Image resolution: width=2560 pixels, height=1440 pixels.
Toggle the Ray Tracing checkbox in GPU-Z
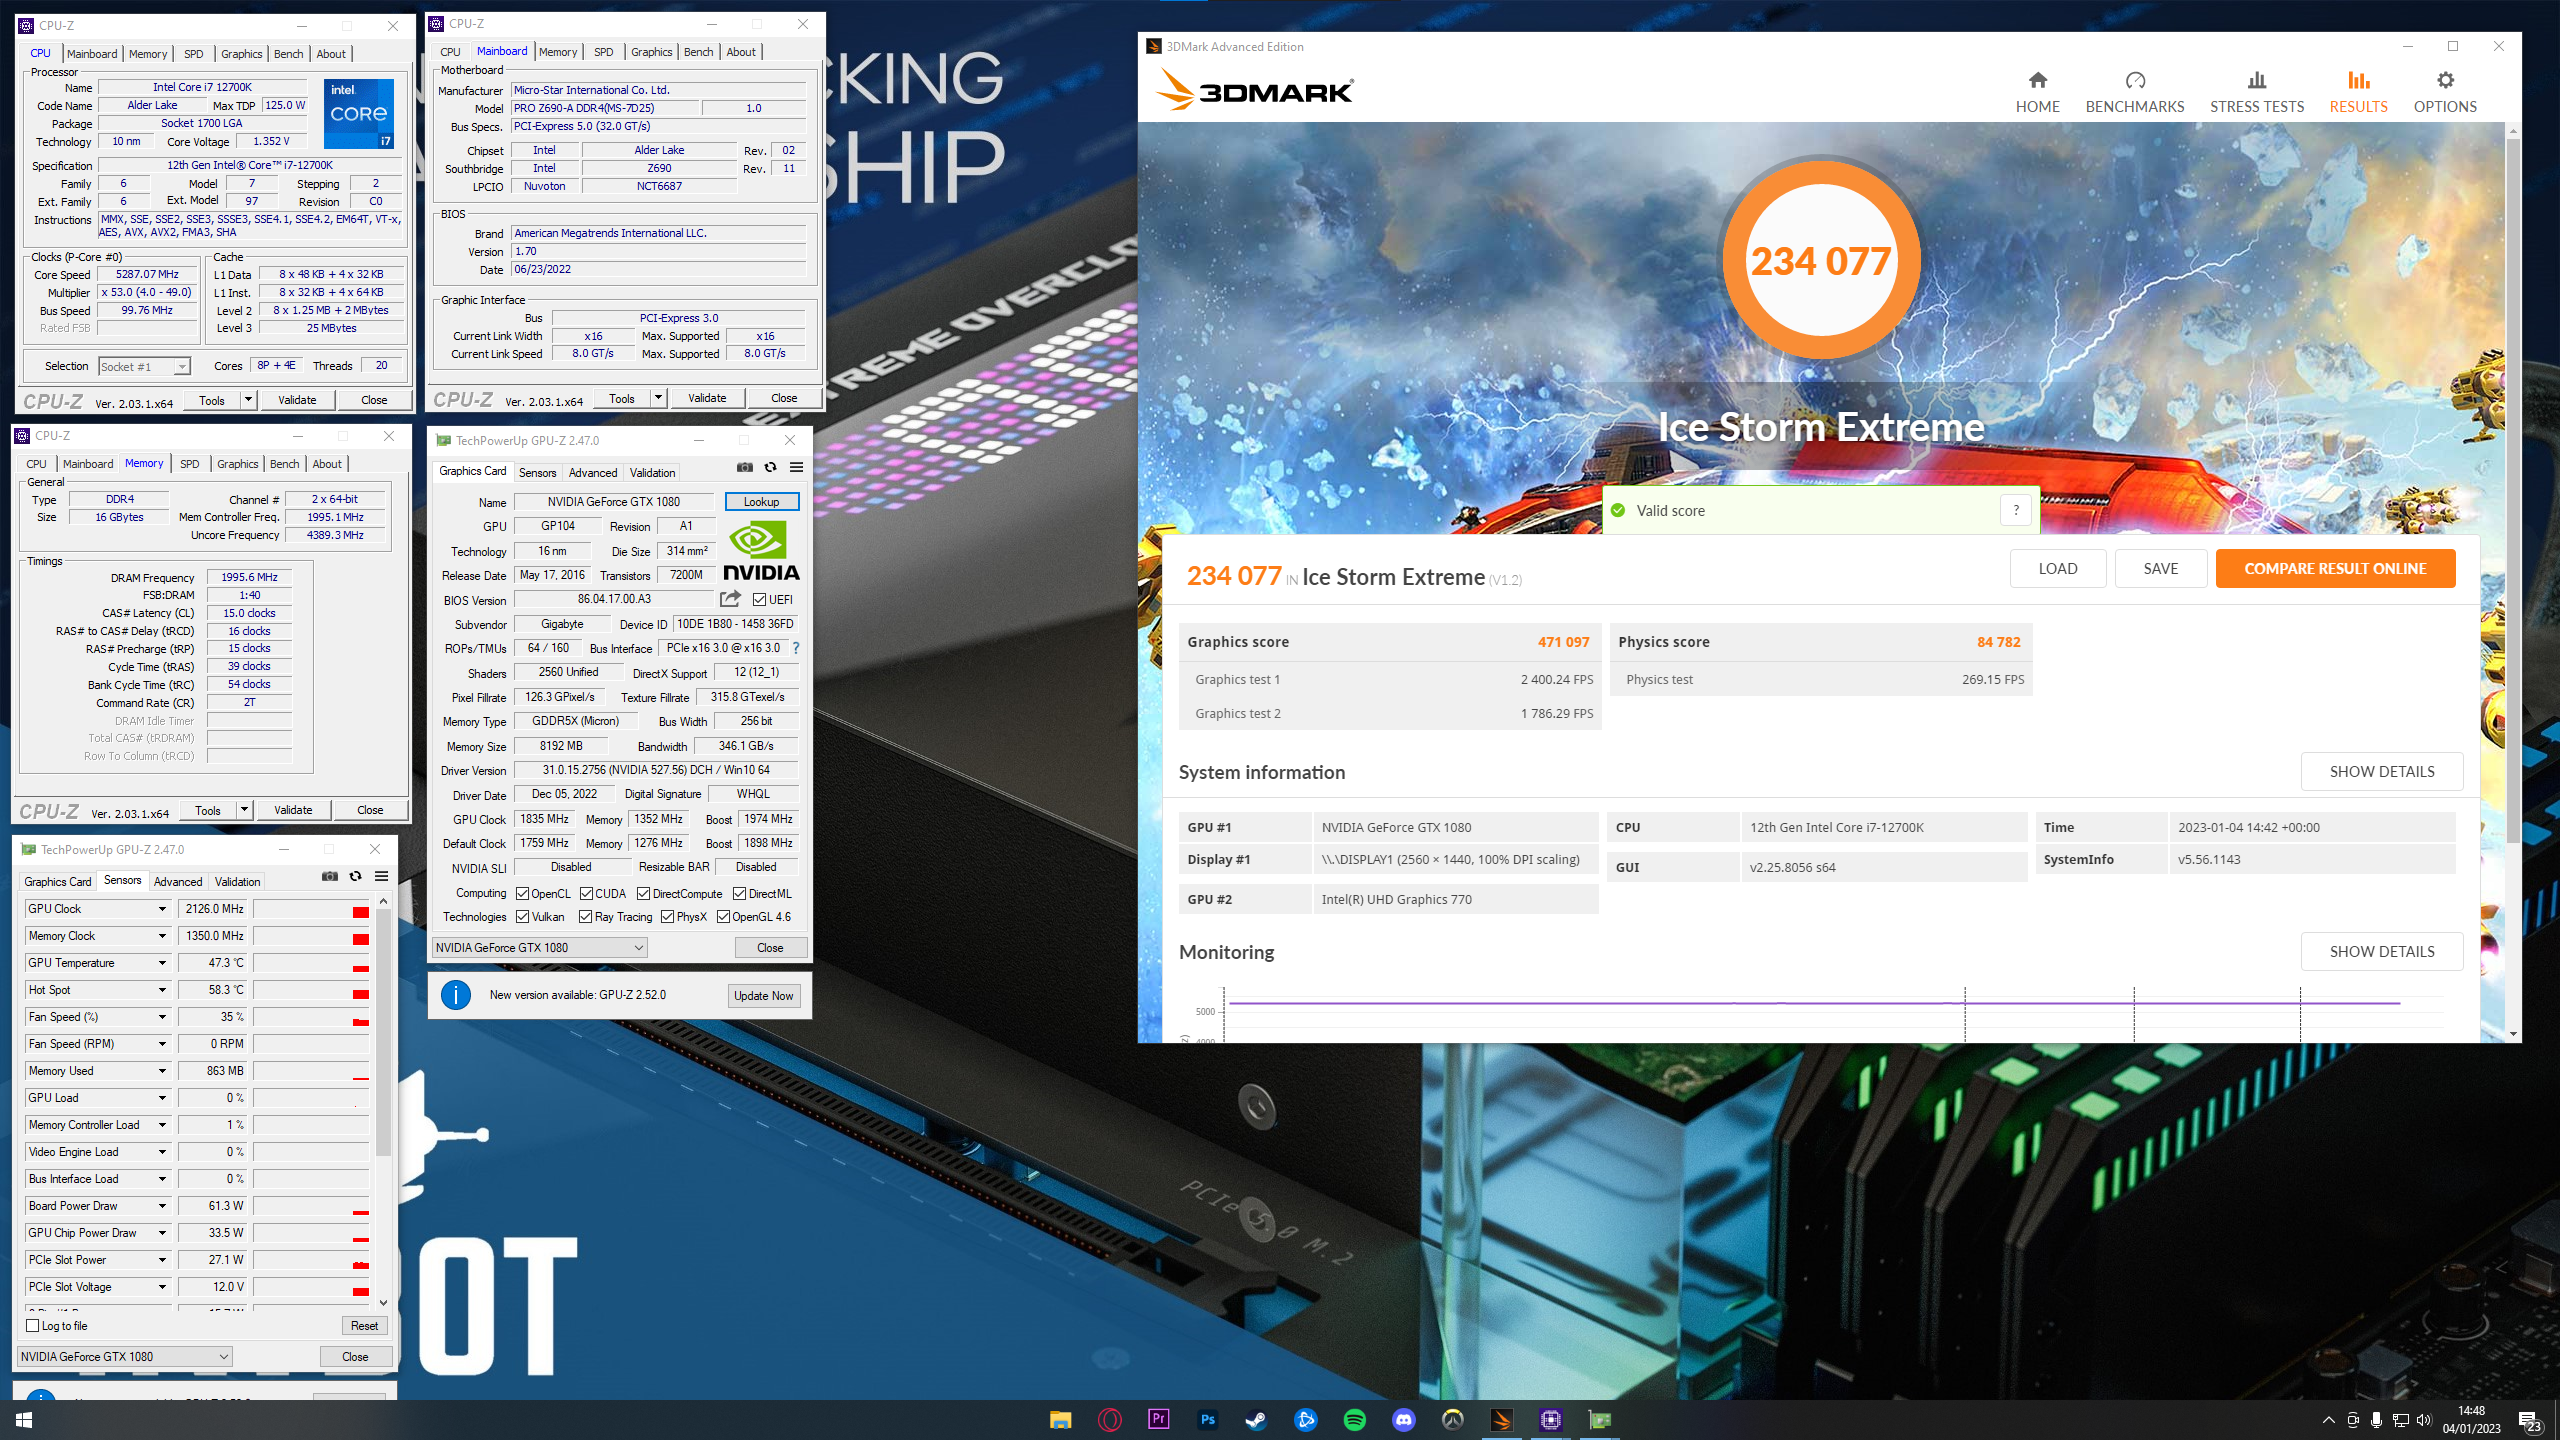point(585,917)
